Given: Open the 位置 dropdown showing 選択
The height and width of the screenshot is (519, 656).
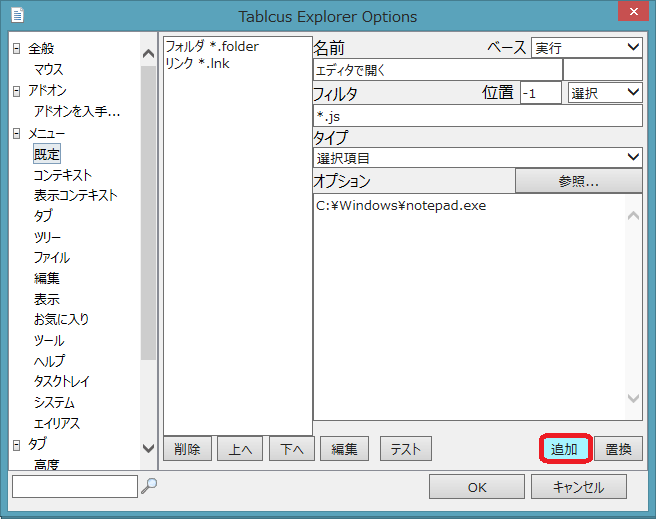Looking at the screenshot, I should [605, 92].
